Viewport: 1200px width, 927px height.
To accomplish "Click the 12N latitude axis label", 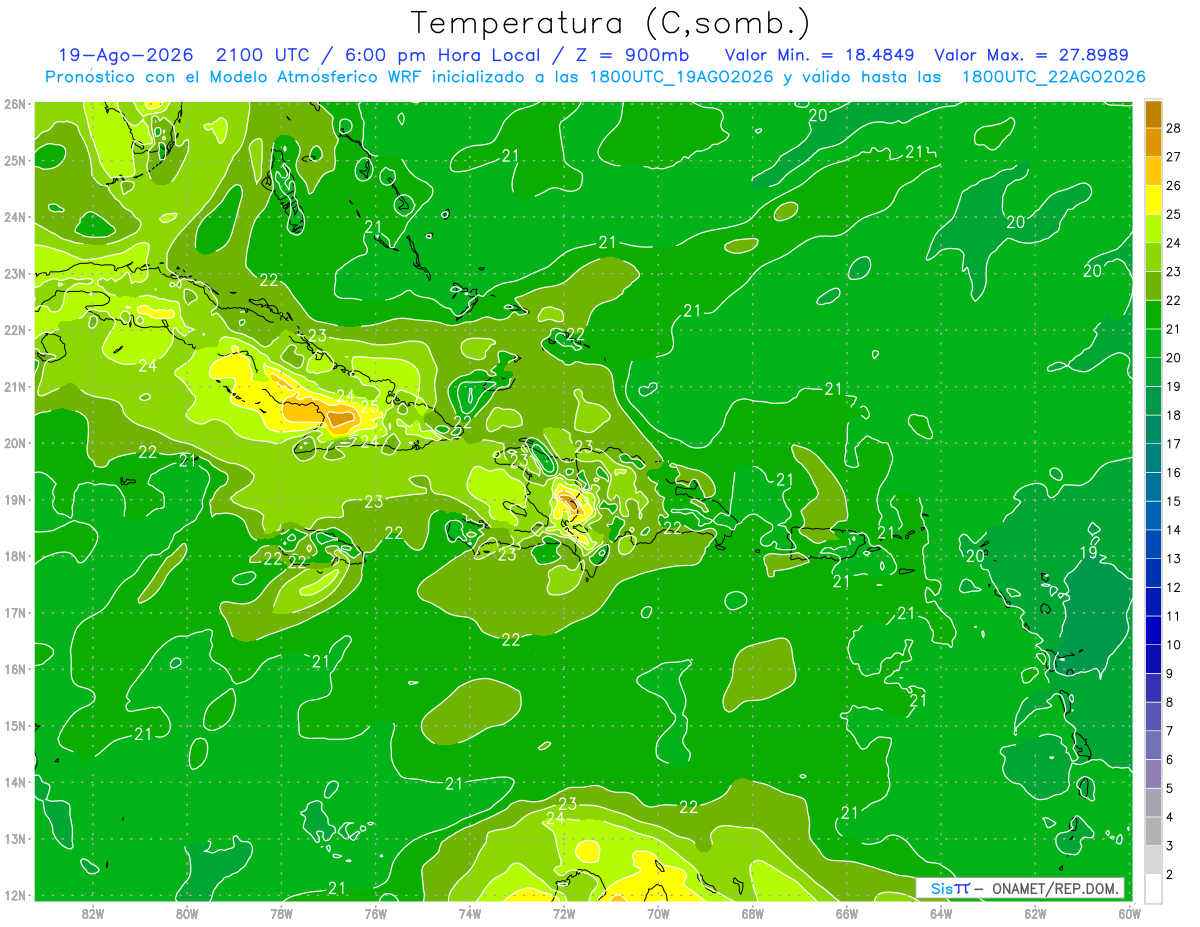I will point(15,894).
